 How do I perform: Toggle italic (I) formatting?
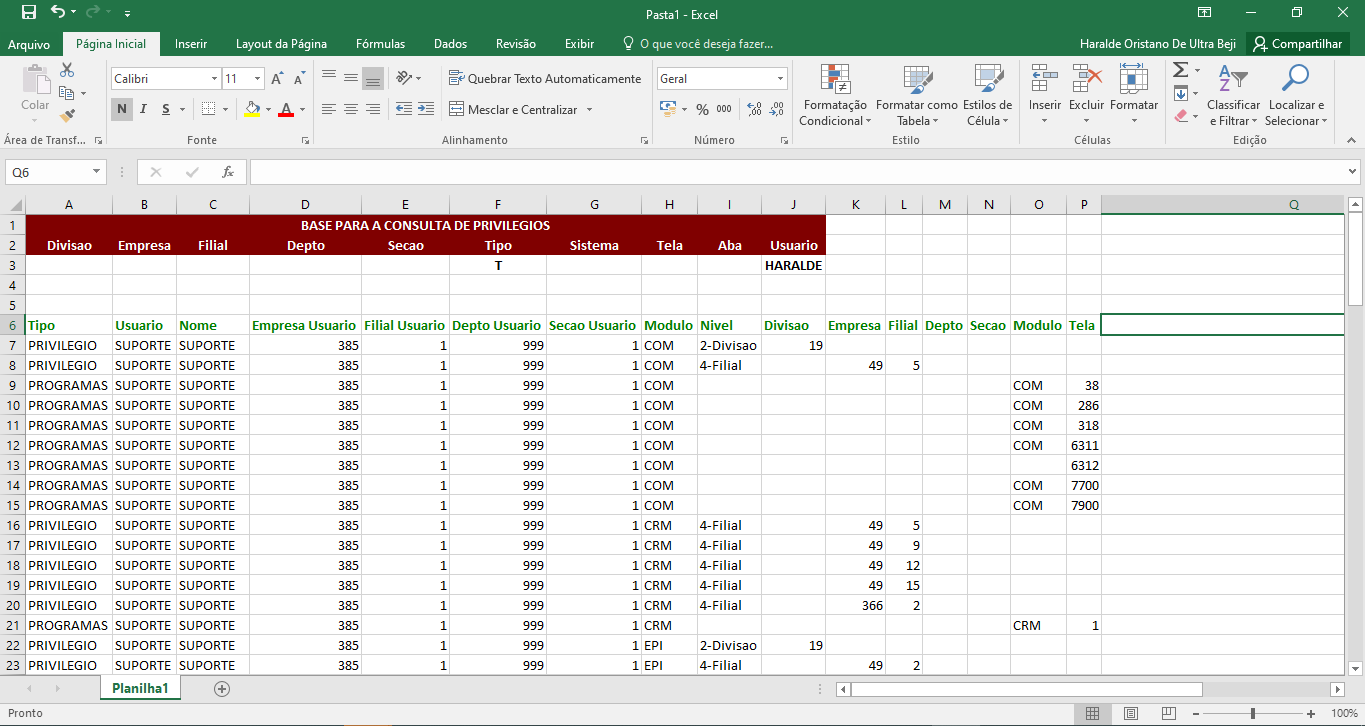point(143,109)
